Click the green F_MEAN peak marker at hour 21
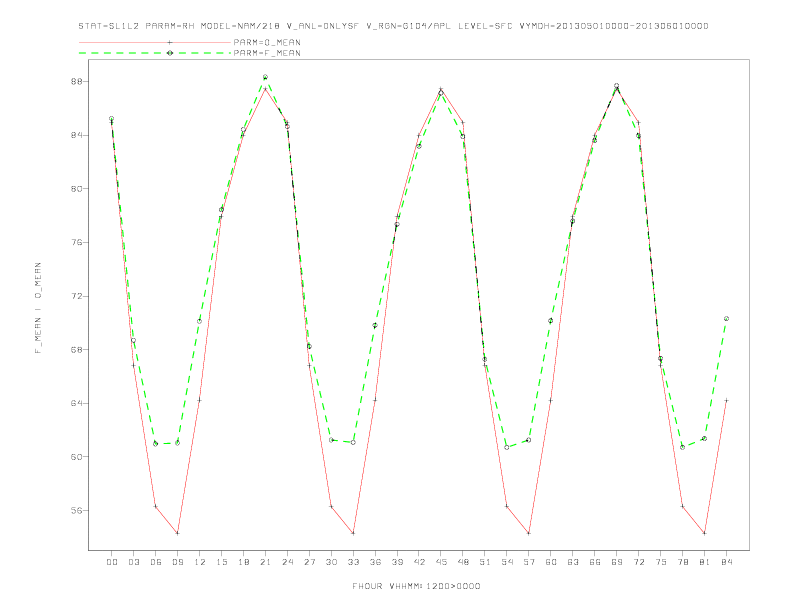 (265, 77)
